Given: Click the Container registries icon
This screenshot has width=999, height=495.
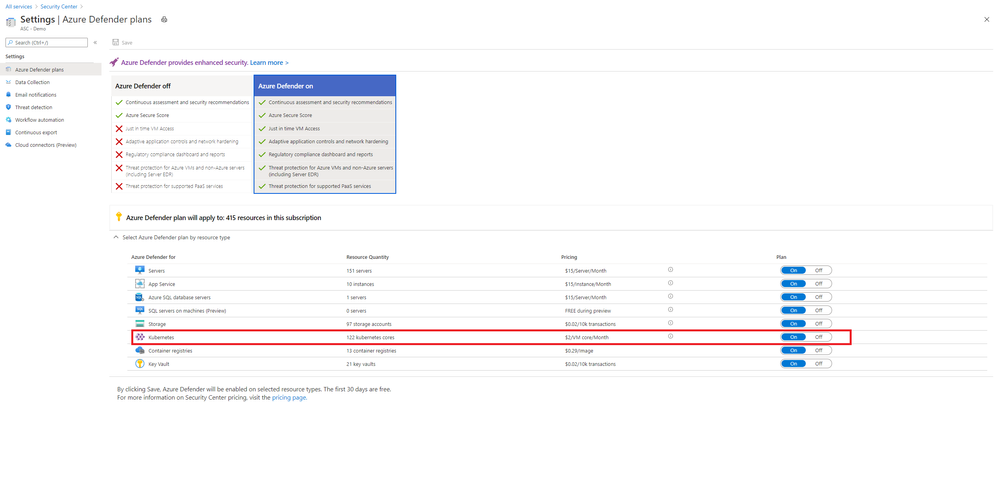Looking at the screenshot, I should 140,350.
